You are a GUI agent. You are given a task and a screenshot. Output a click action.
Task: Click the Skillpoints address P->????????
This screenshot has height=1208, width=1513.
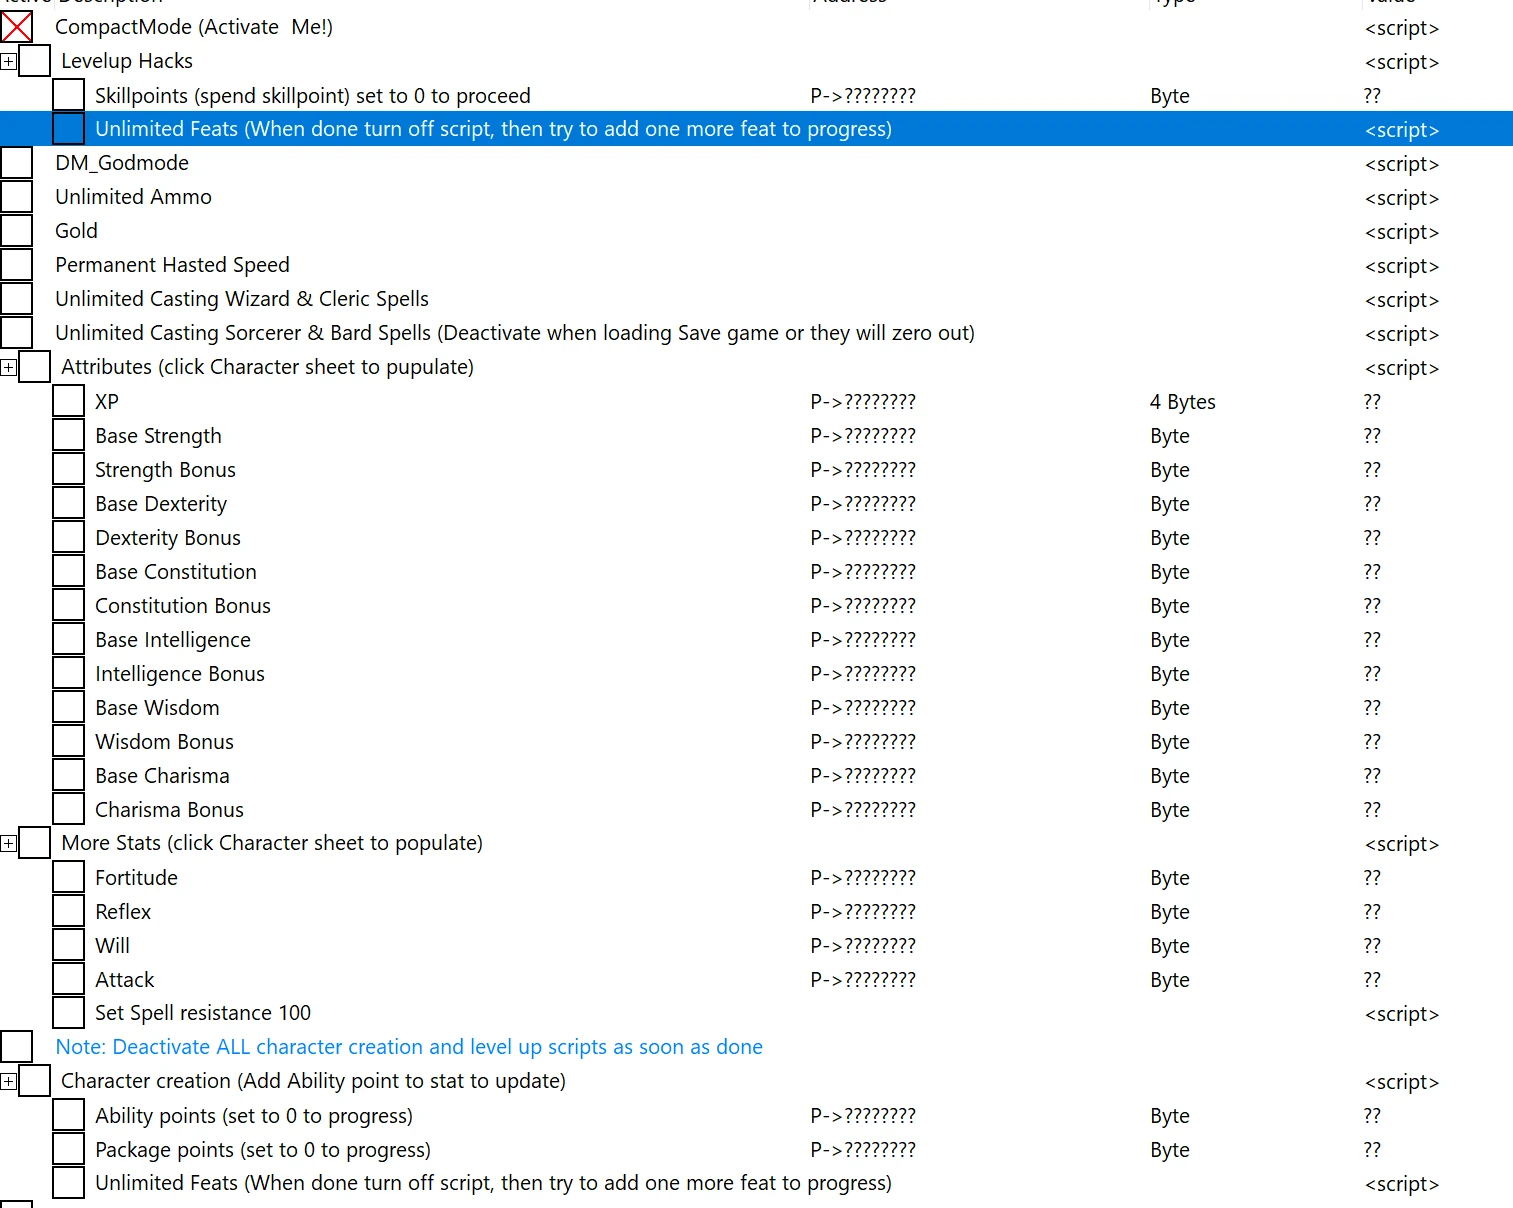[x=863, y=96]
